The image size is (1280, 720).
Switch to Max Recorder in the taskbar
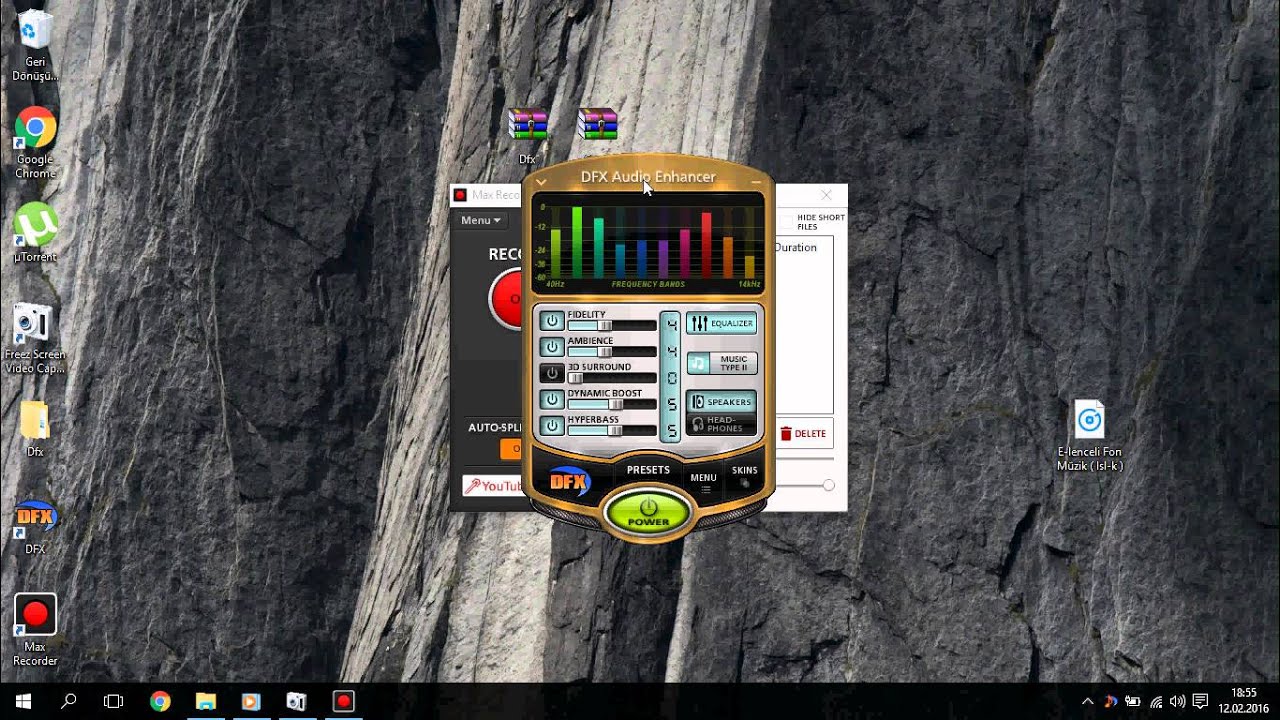[x=343, y=701]
